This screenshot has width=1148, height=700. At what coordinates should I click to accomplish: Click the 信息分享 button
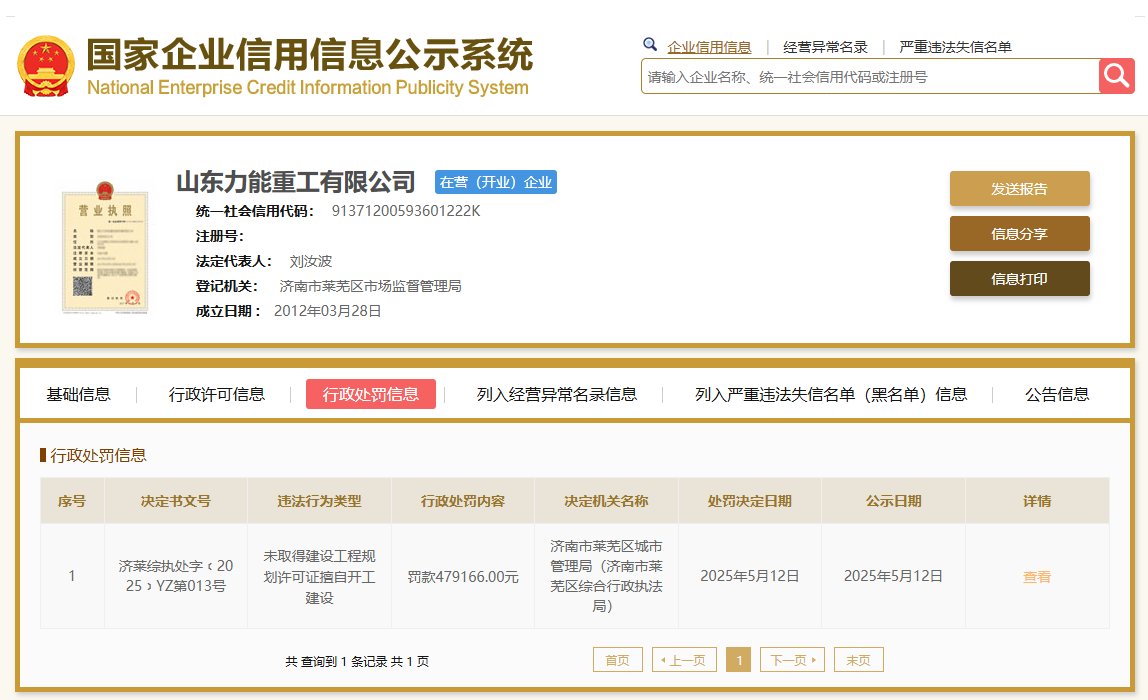click(1019, 234)
